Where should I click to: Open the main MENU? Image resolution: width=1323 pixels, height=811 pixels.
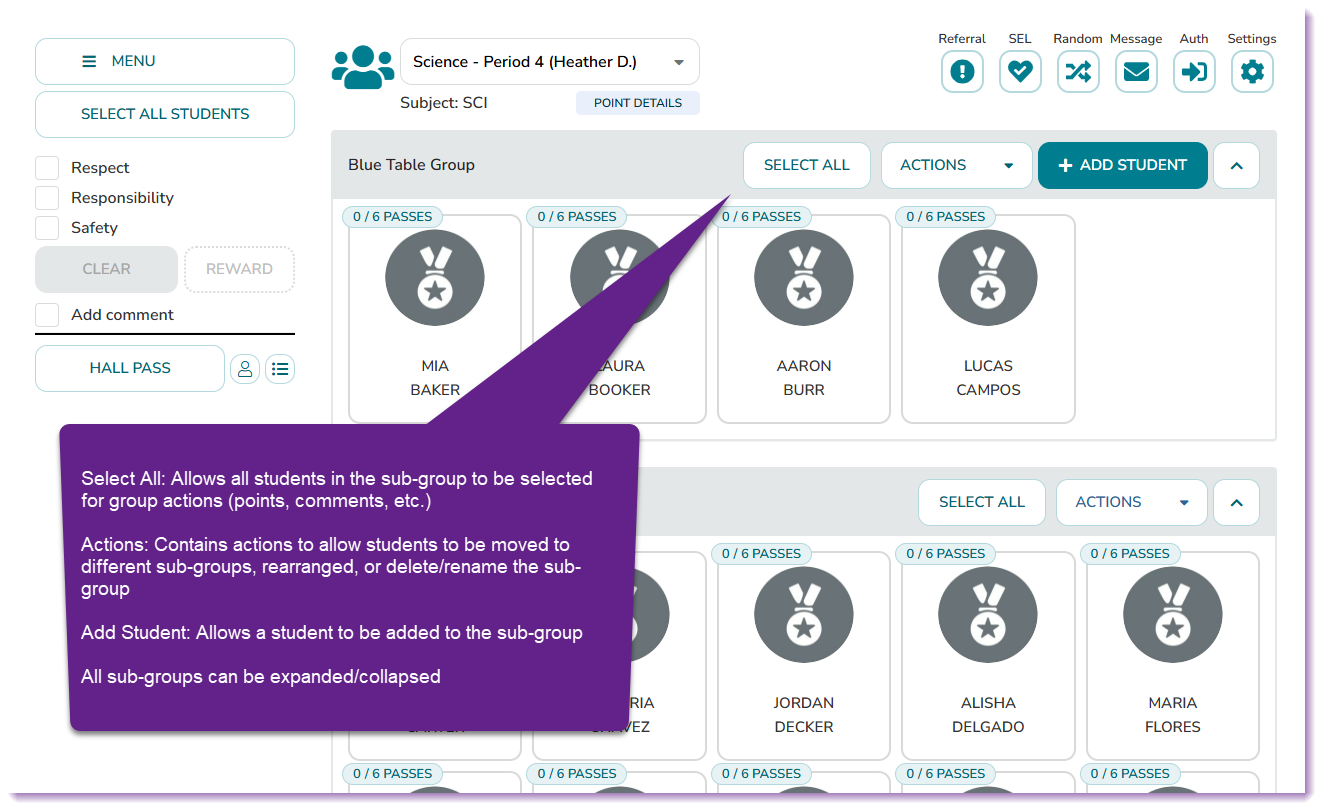tap(165, 61)
